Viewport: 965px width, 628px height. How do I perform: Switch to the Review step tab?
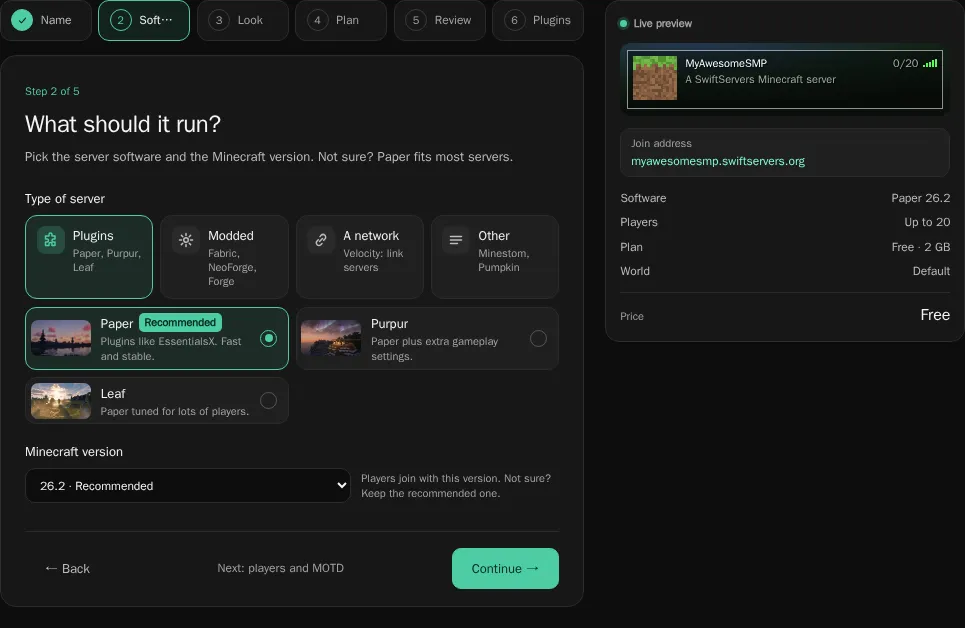click(x=439, y=20)
